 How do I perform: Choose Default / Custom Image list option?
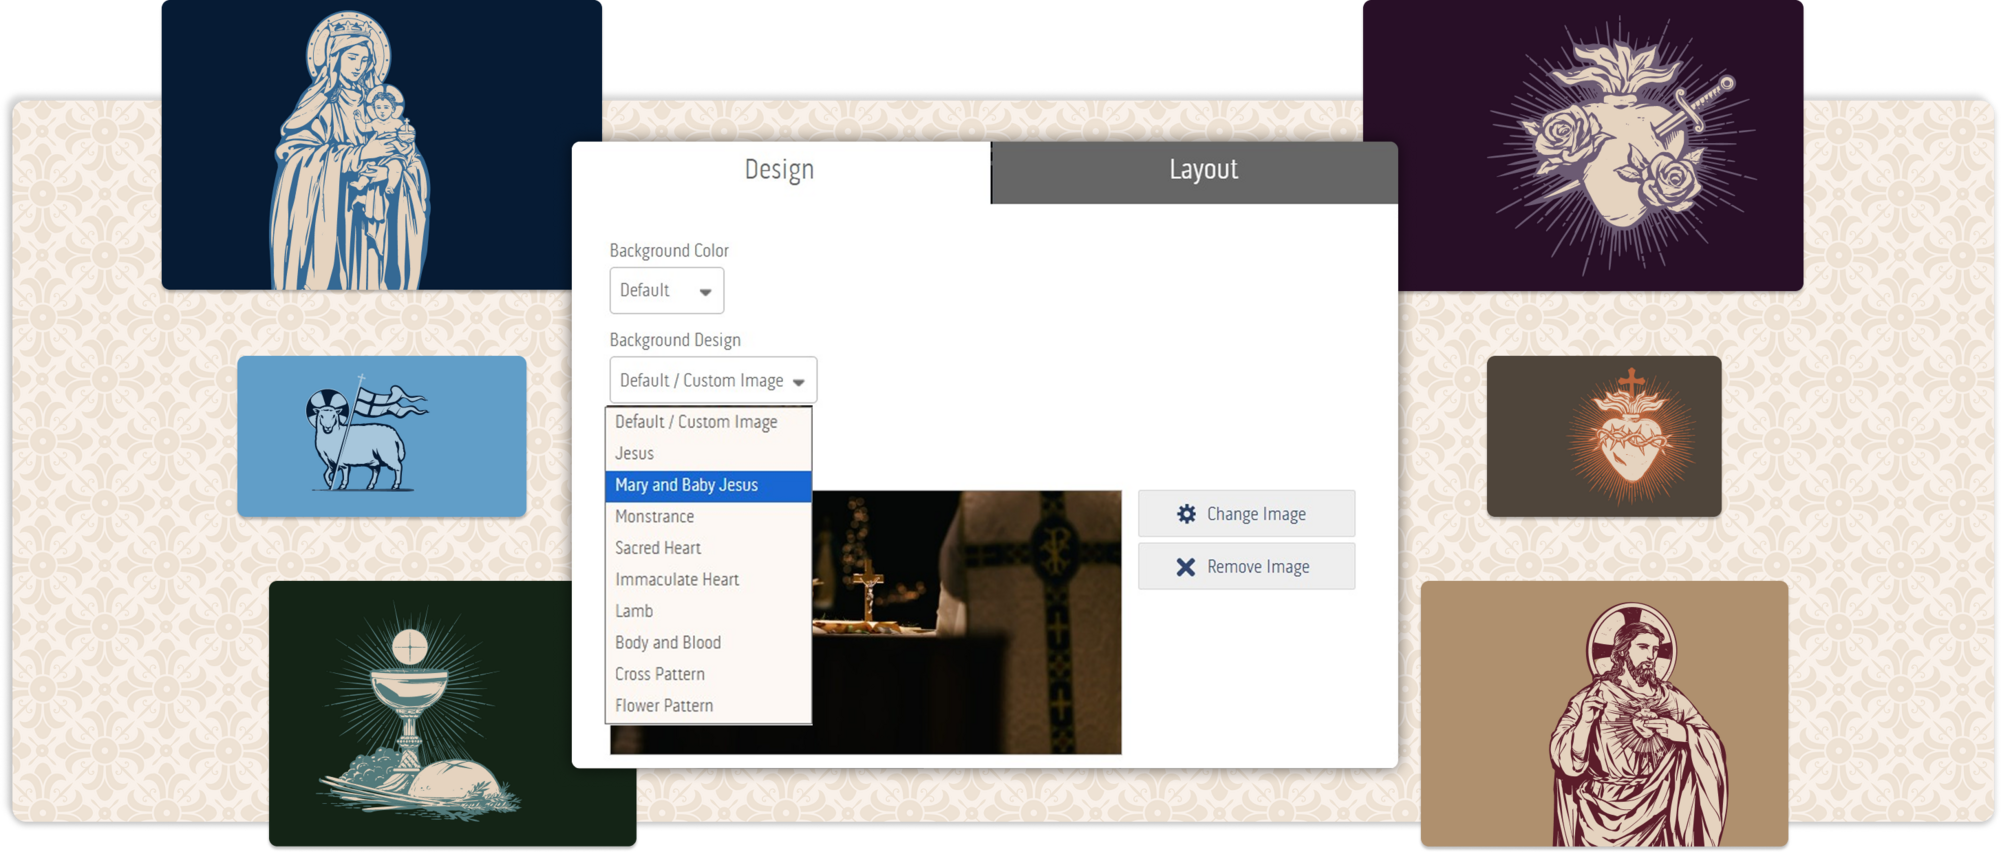coord(708,422)
